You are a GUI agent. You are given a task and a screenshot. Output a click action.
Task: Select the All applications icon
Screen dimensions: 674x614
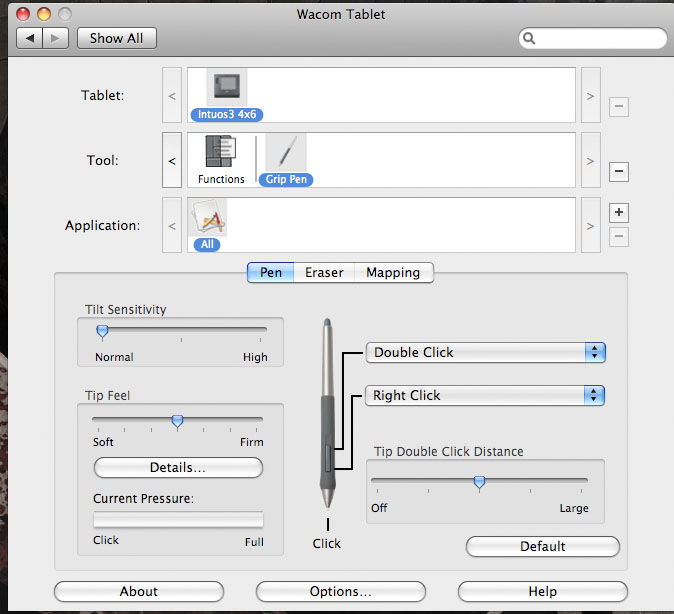coord(208,217)
